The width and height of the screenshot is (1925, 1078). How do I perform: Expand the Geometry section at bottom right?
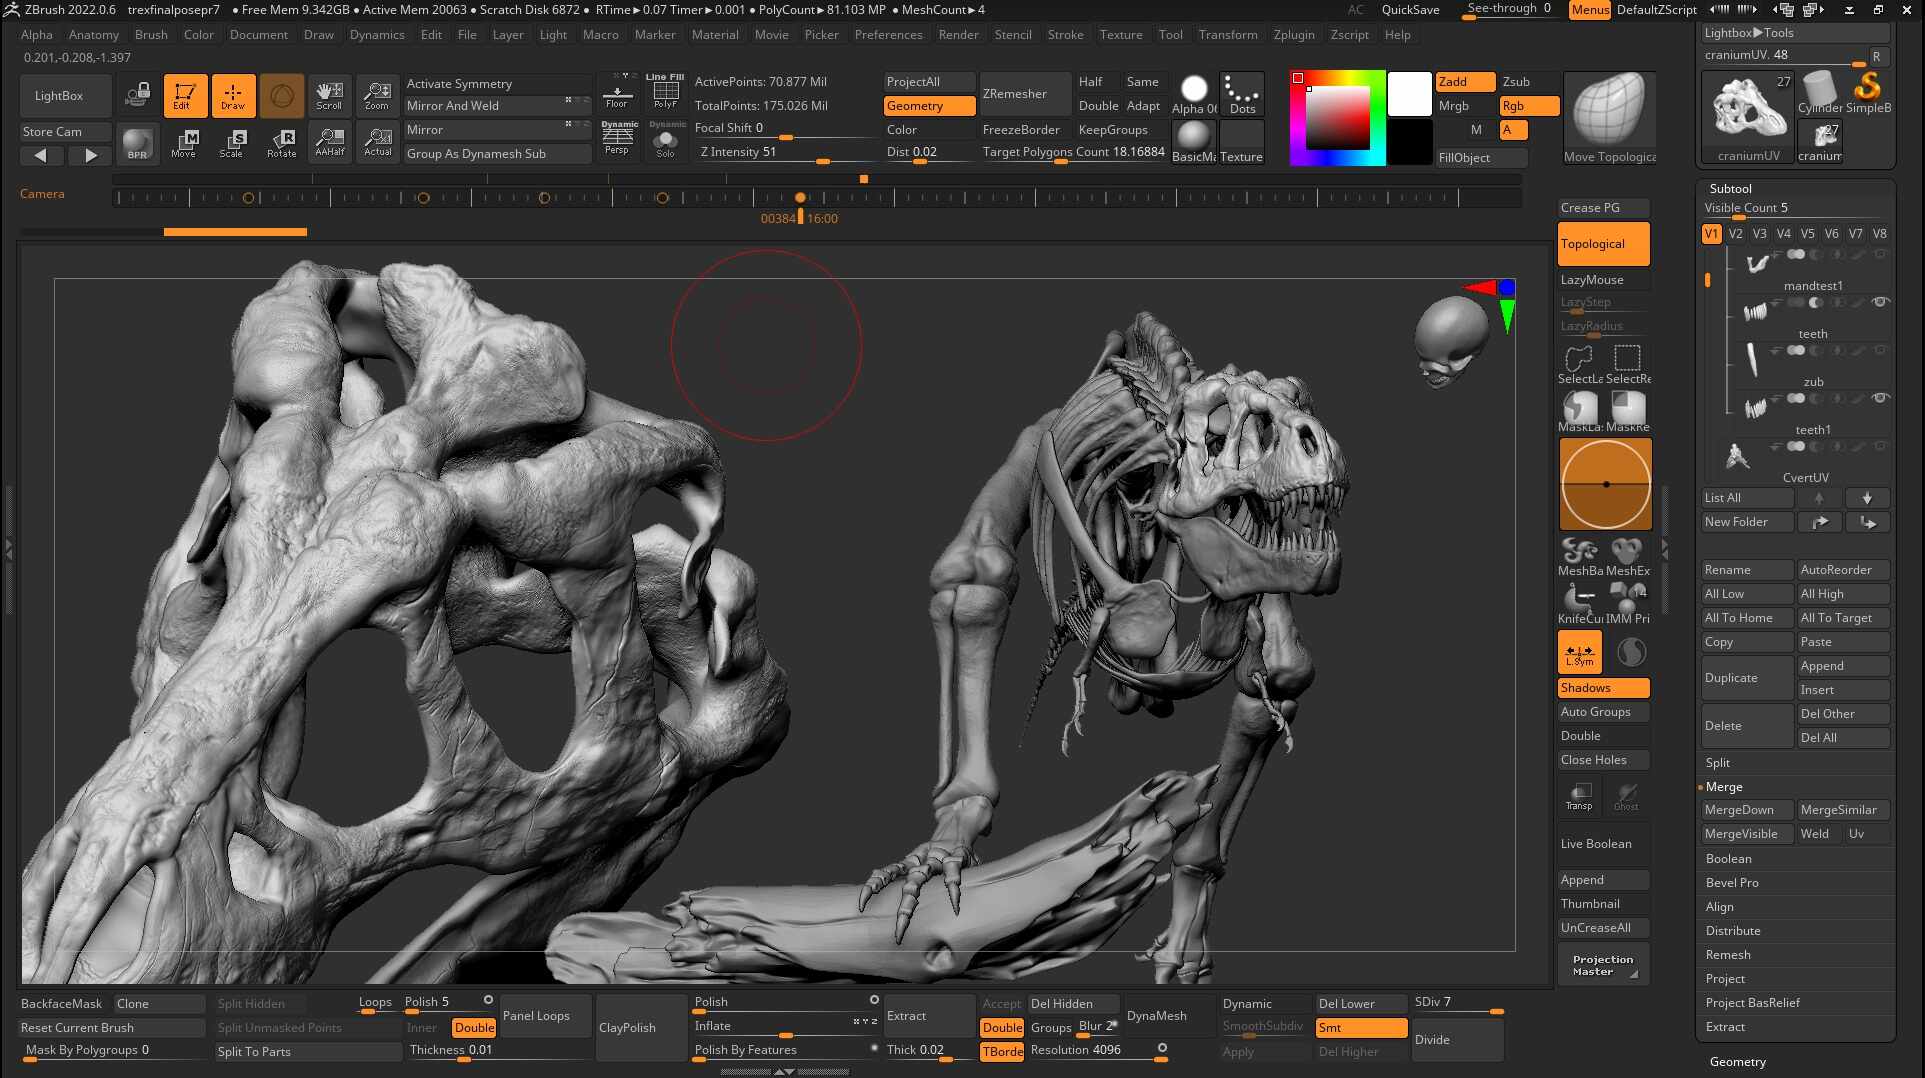[x=1737, y=1061]
